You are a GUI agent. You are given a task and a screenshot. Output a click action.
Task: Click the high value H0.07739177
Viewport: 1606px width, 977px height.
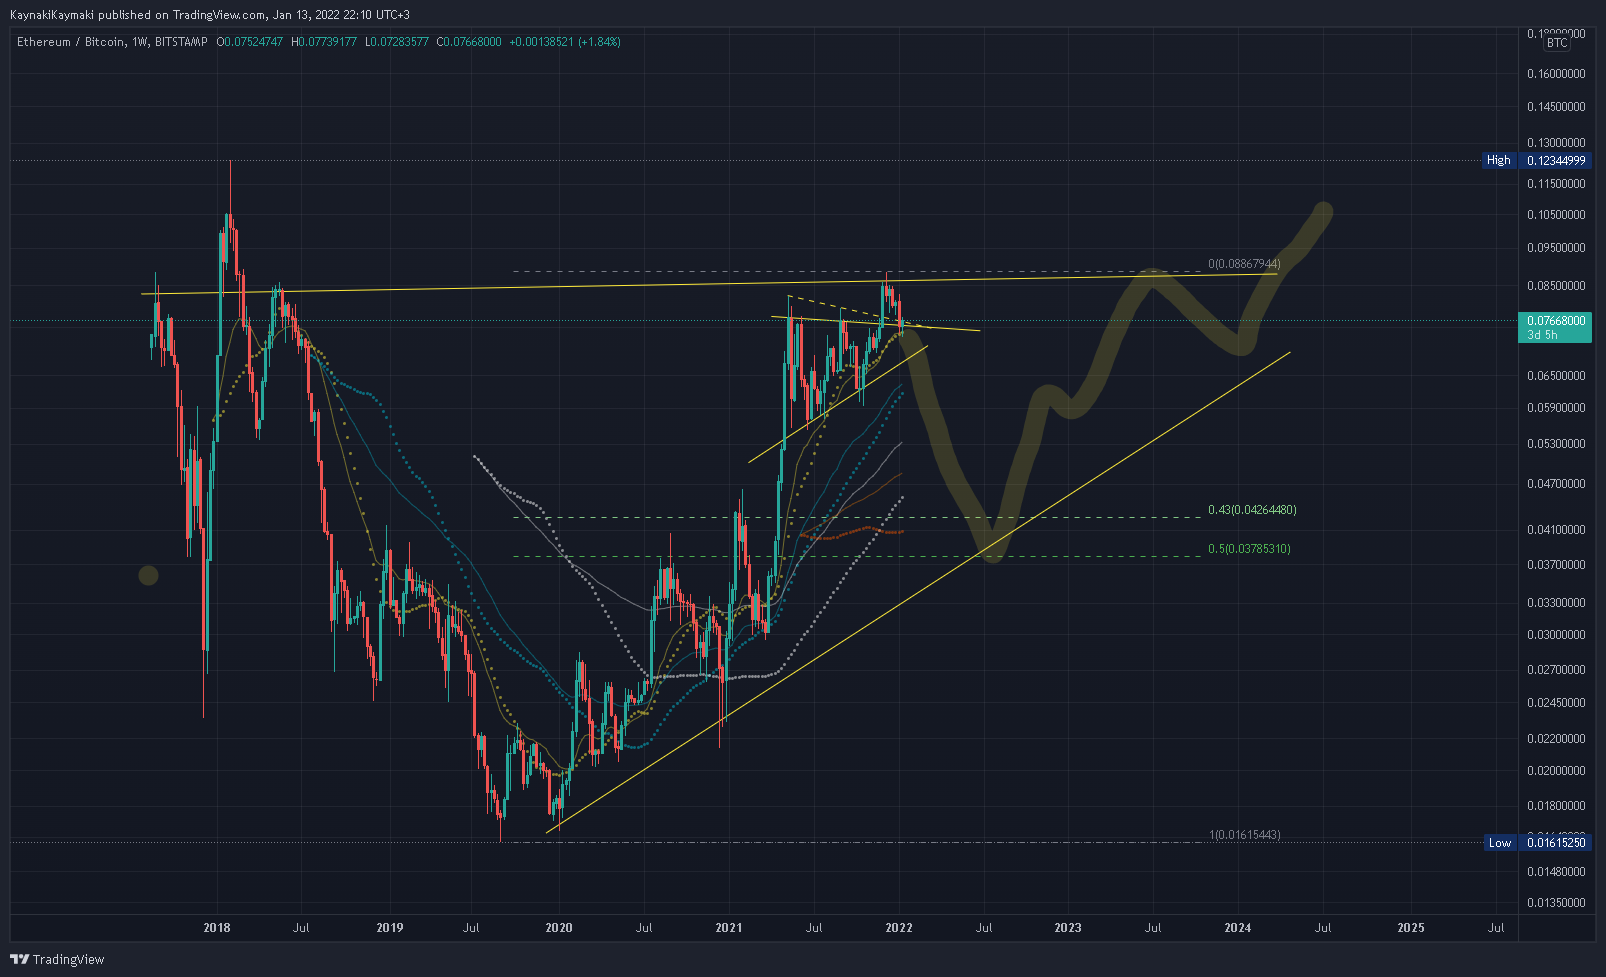324,42
